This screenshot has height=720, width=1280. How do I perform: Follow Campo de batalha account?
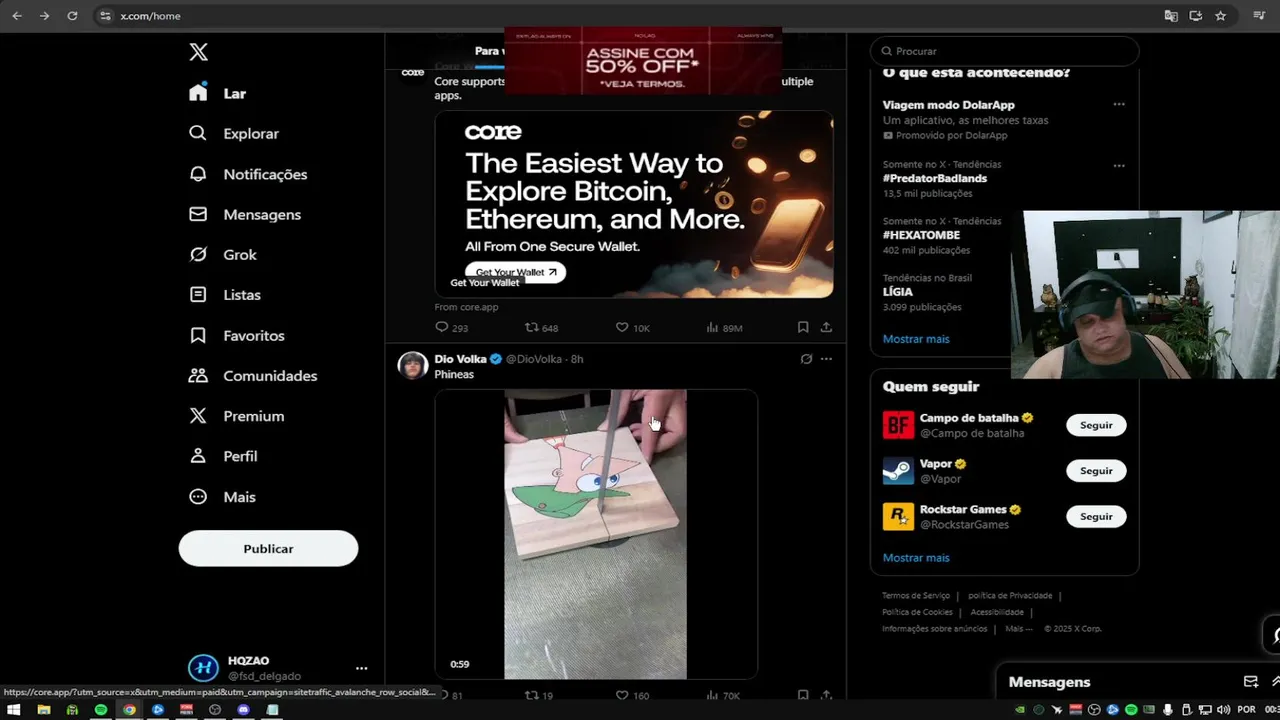click(1096, 425)
